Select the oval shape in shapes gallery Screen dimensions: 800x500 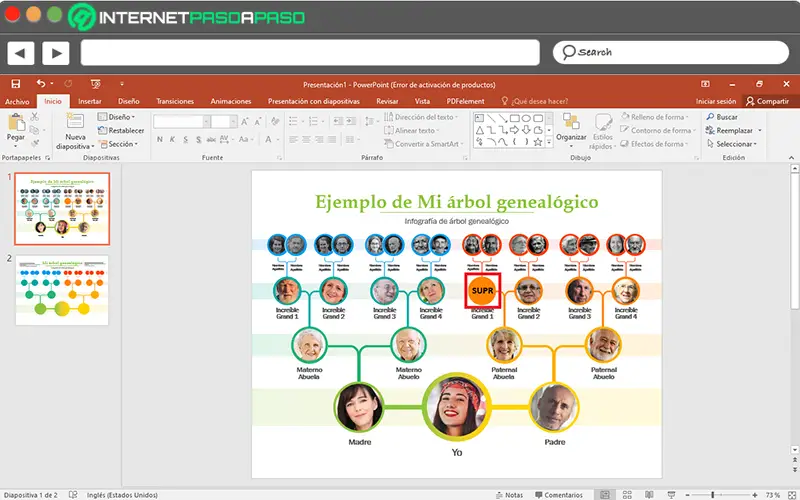pos(526,118)
